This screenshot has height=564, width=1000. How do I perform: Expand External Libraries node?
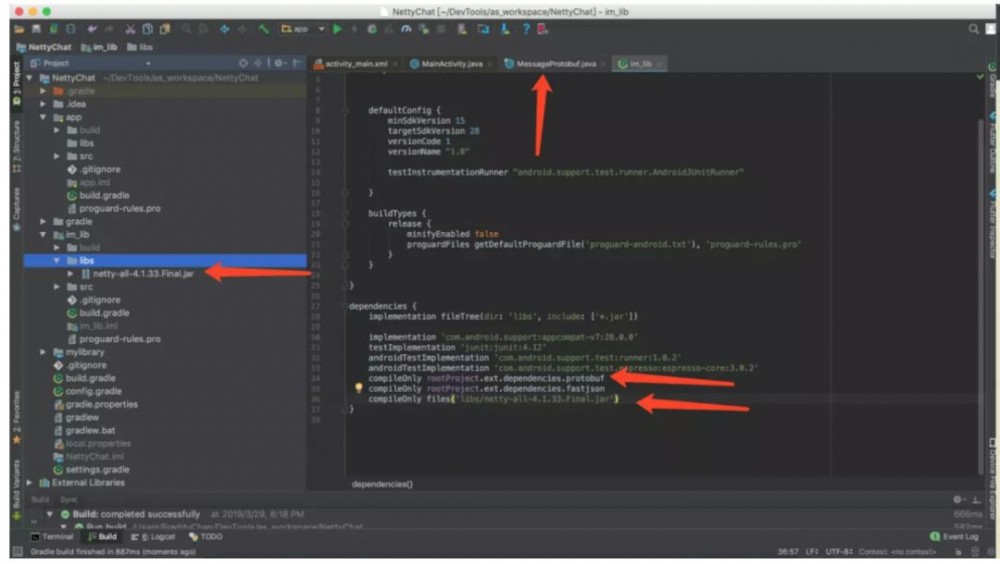pyautogui.click(x=30, y=482)
